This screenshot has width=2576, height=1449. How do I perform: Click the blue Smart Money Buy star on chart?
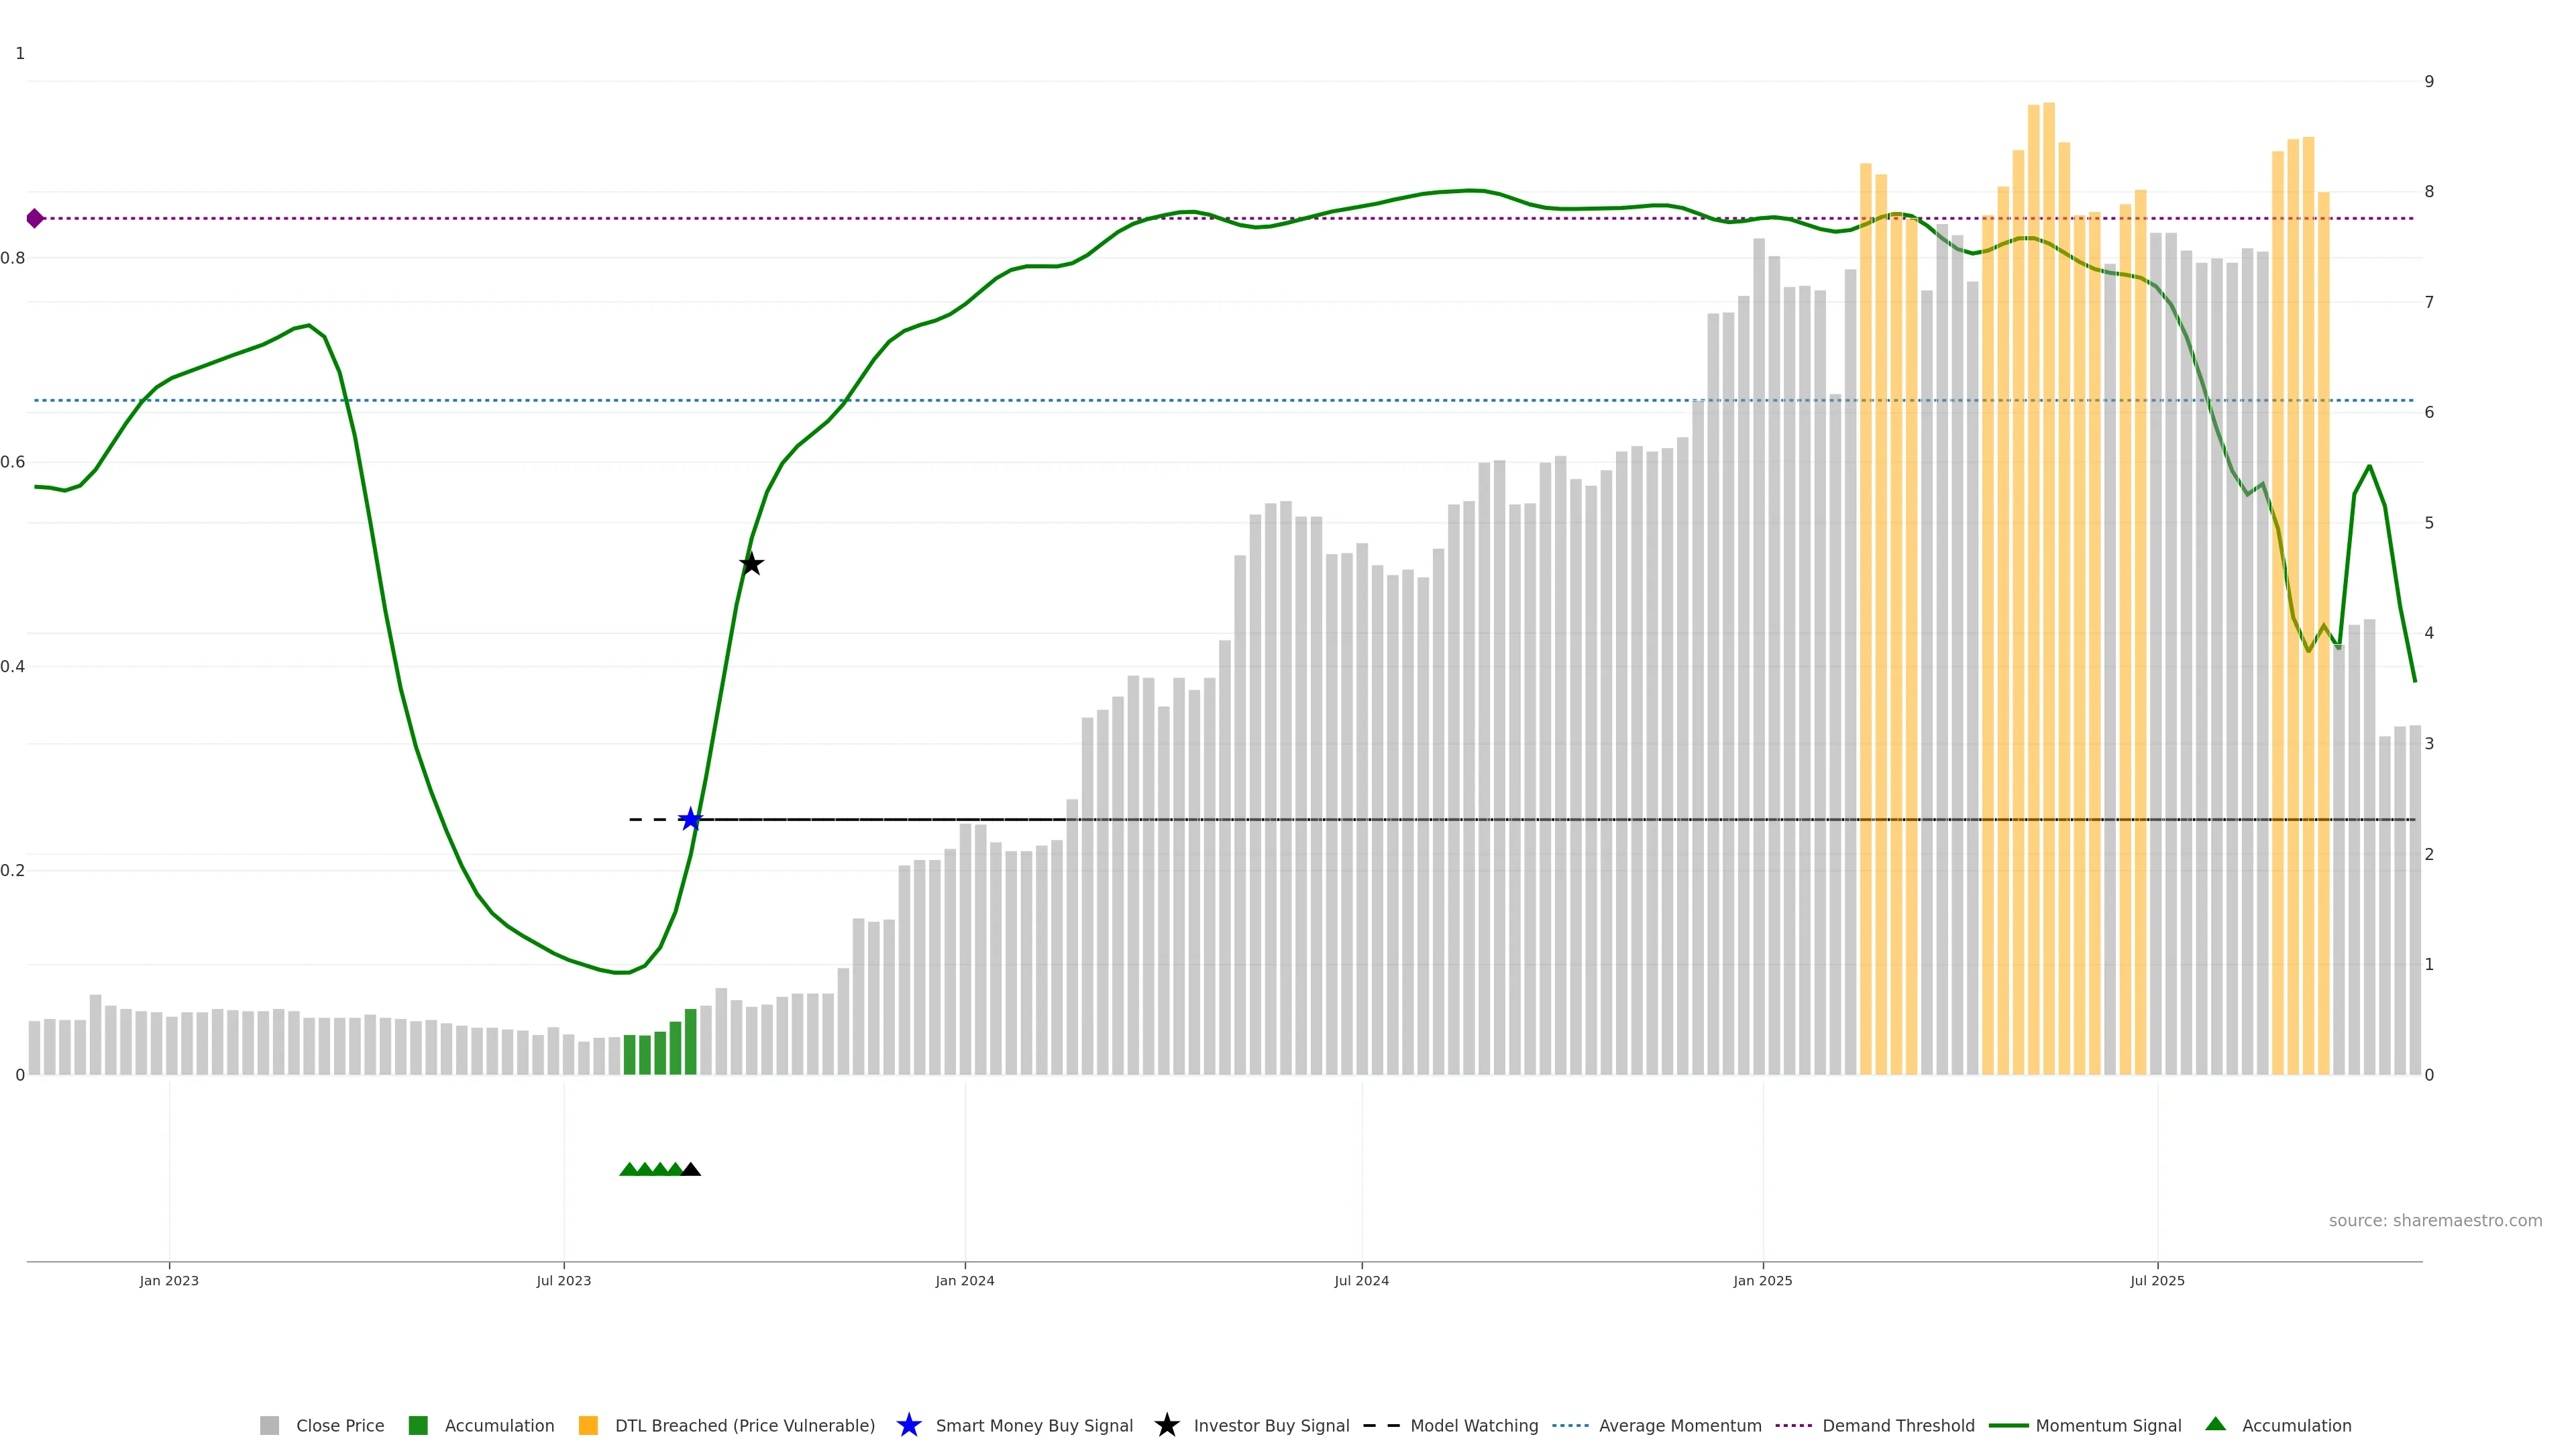coord(690,820)
